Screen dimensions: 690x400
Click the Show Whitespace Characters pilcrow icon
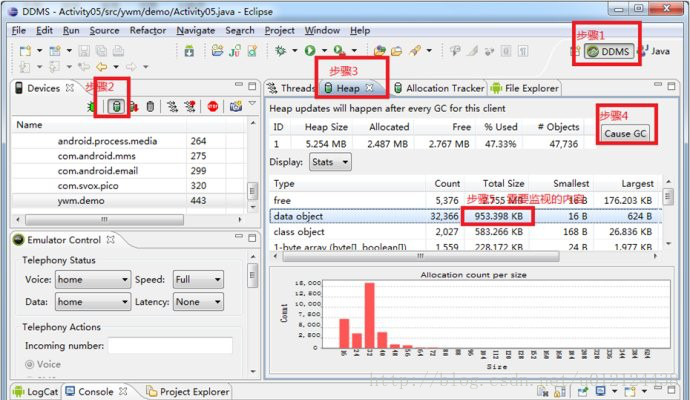pyautogui.click(x=523, y=51)
